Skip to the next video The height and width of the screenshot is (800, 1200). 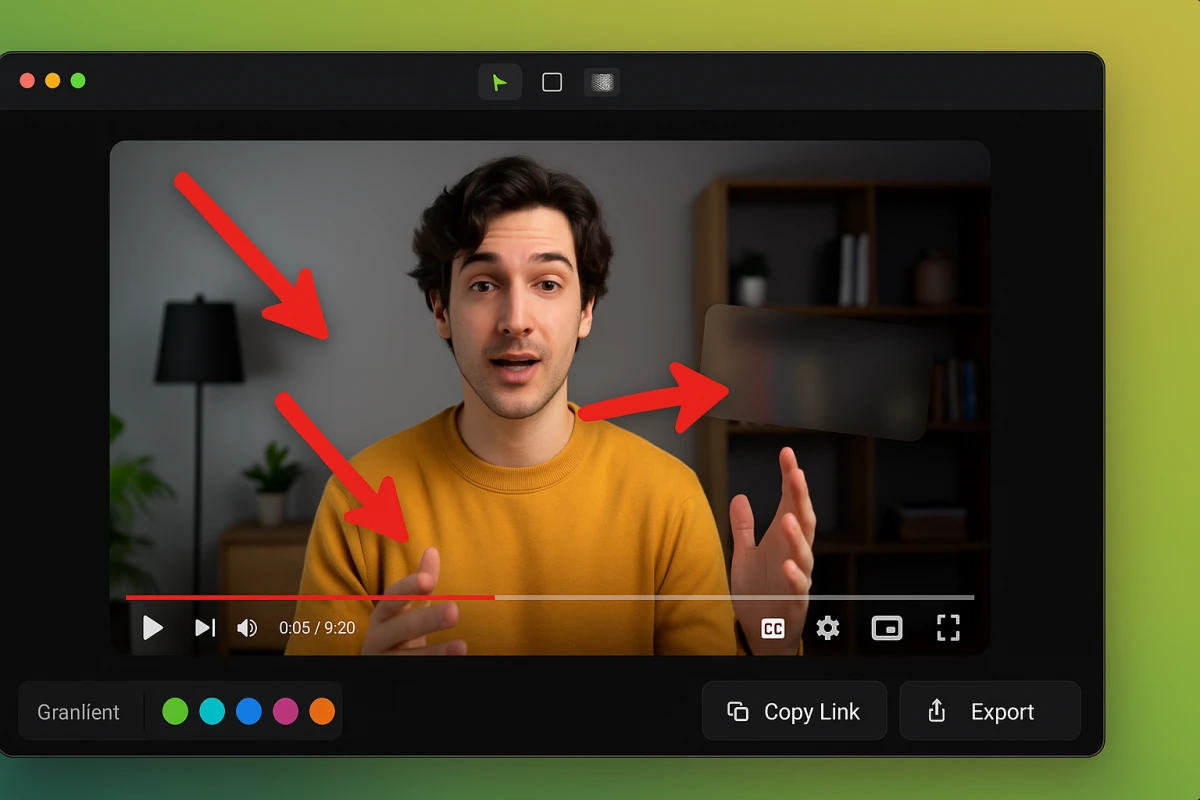tap(204, 628)
